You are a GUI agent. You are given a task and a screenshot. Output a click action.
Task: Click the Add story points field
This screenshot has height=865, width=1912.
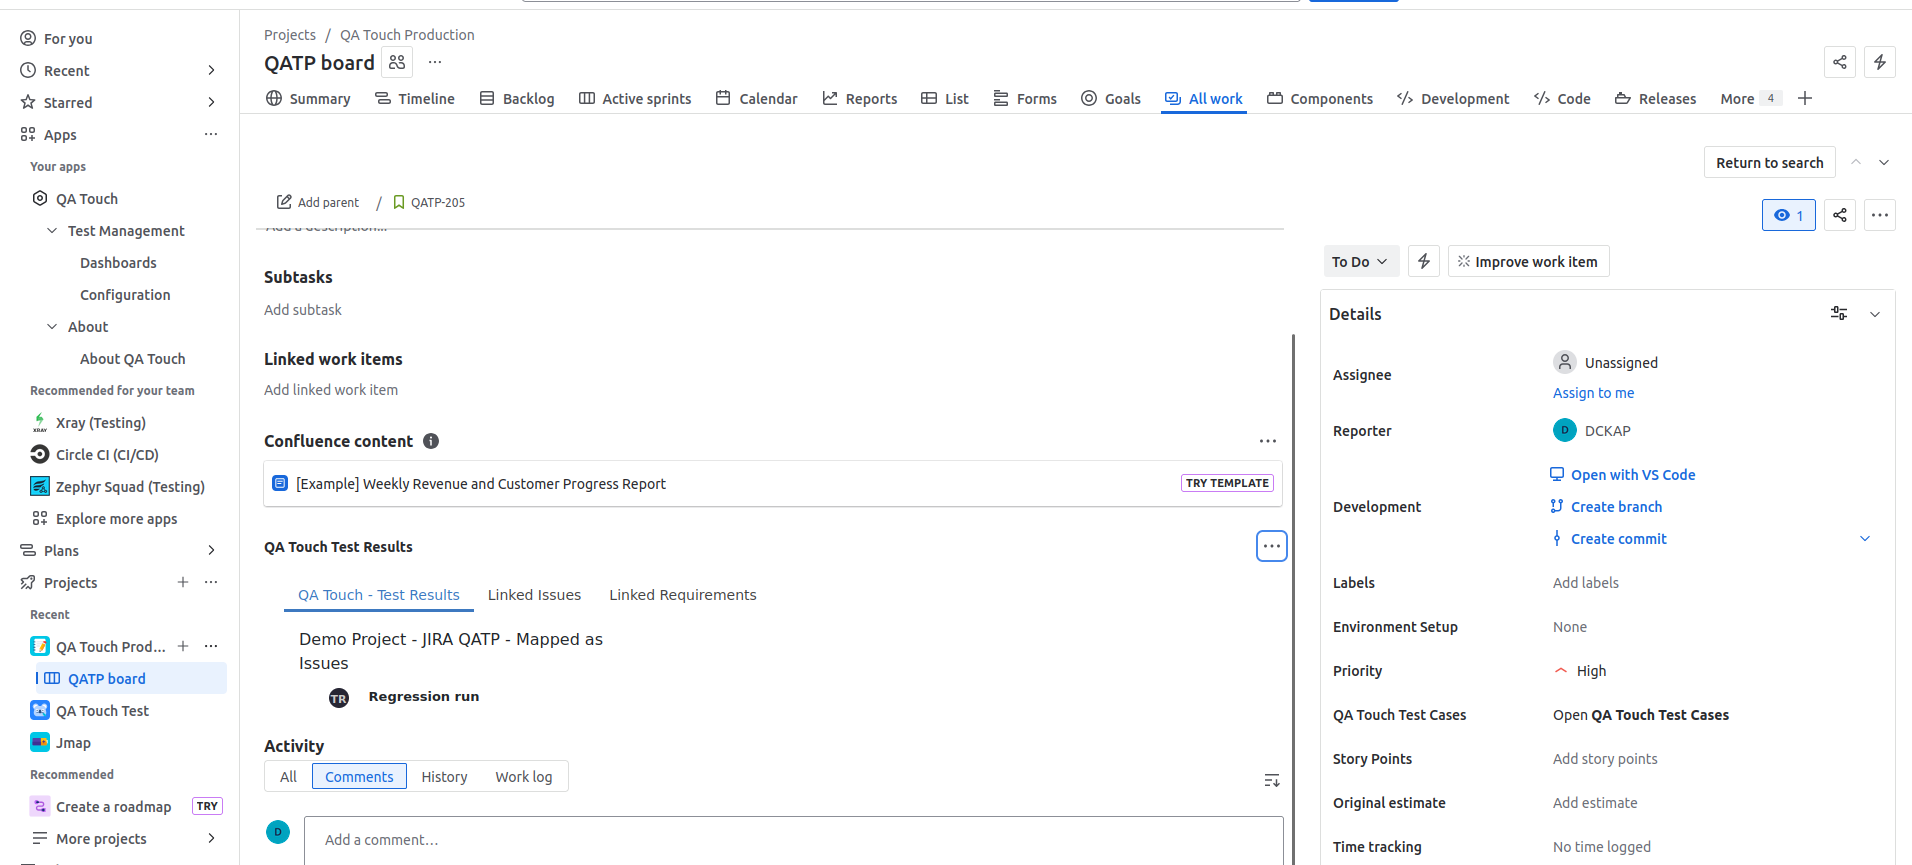point(1605,759)
